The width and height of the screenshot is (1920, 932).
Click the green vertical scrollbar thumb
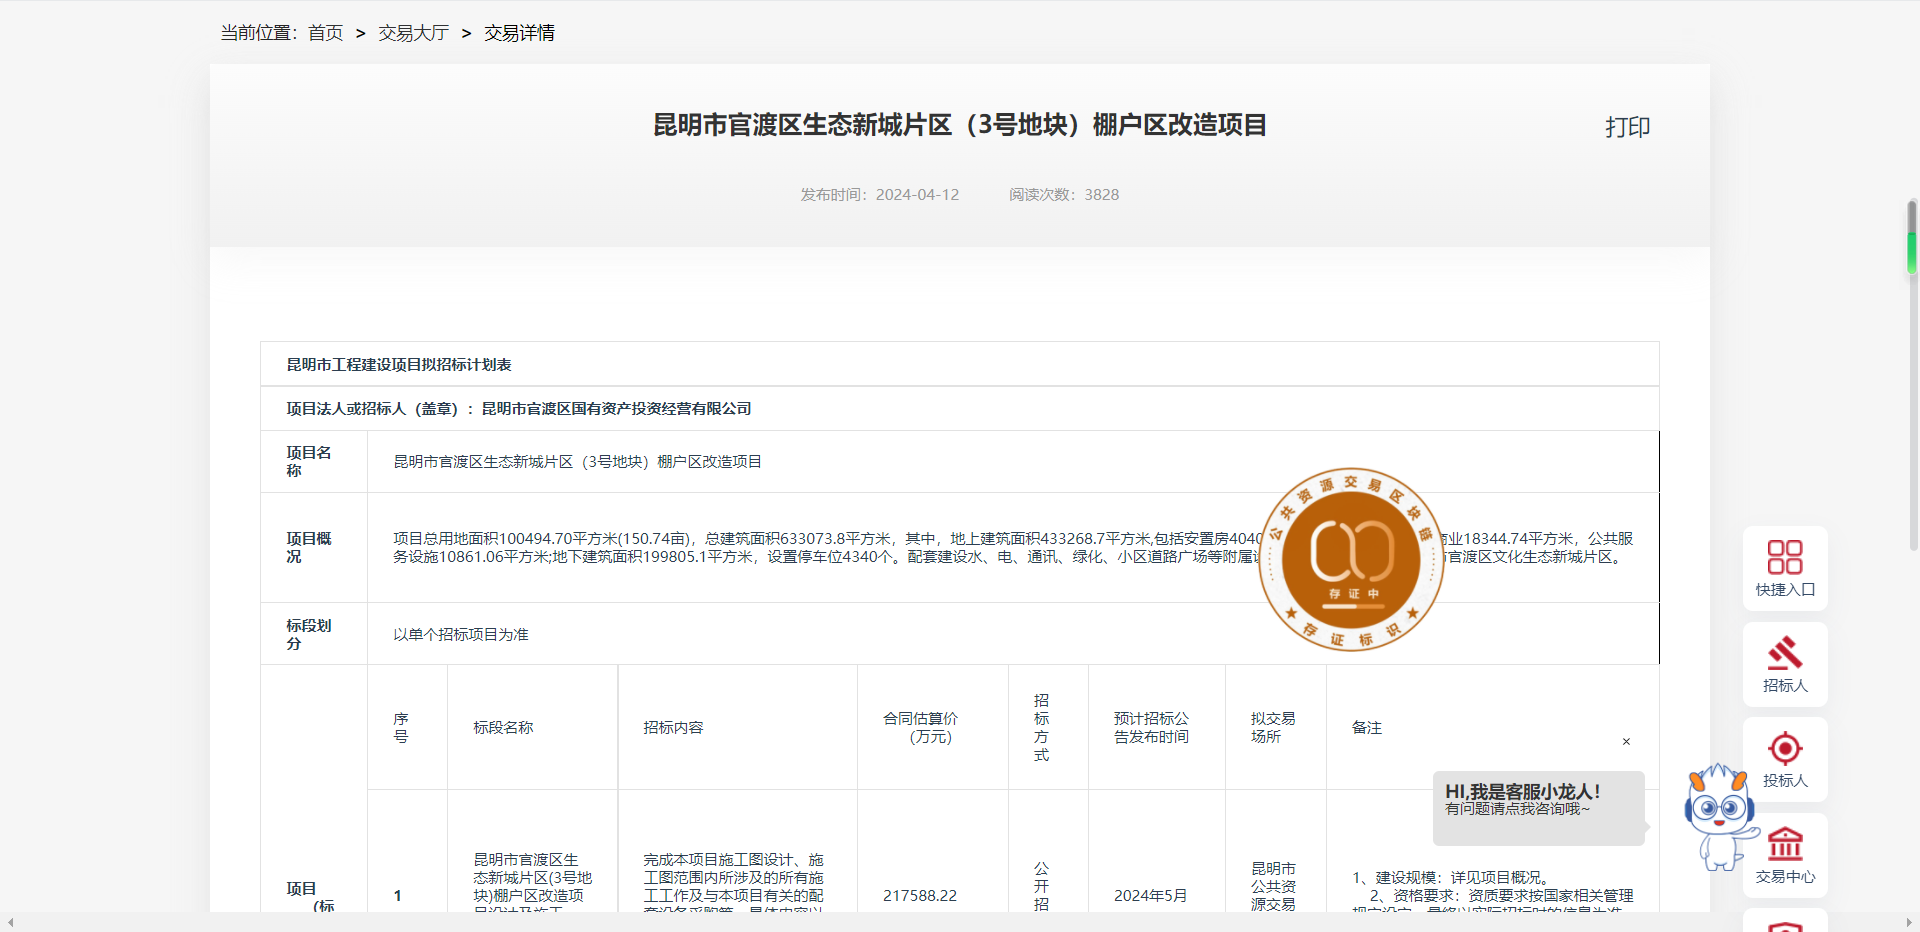click(1911, 250)
